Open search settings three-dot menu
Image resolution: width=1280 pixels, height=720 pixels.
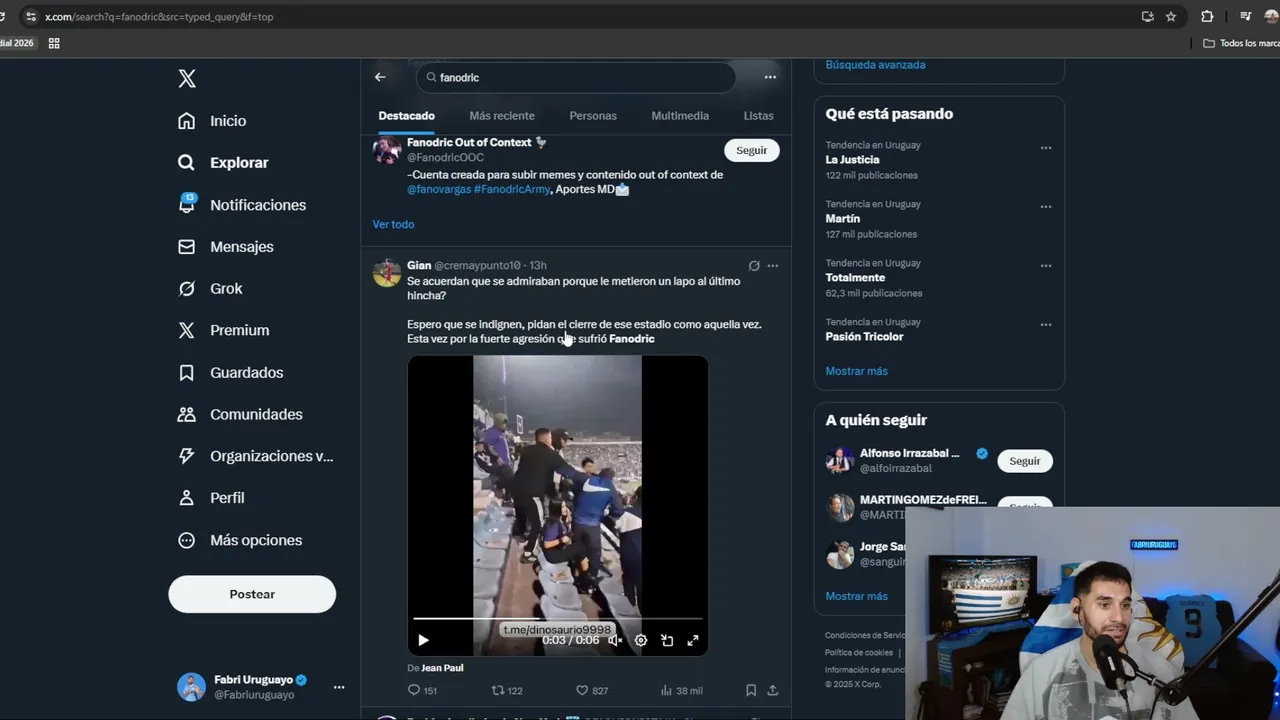[770, 77]
